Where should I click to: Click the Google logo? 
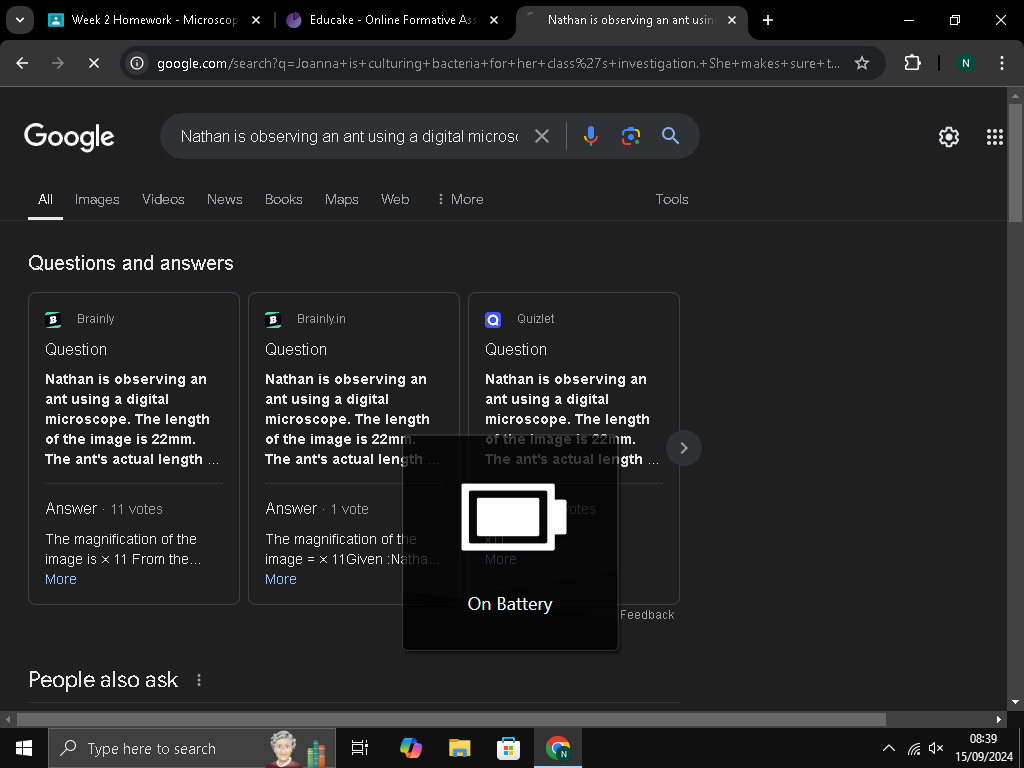69,137
